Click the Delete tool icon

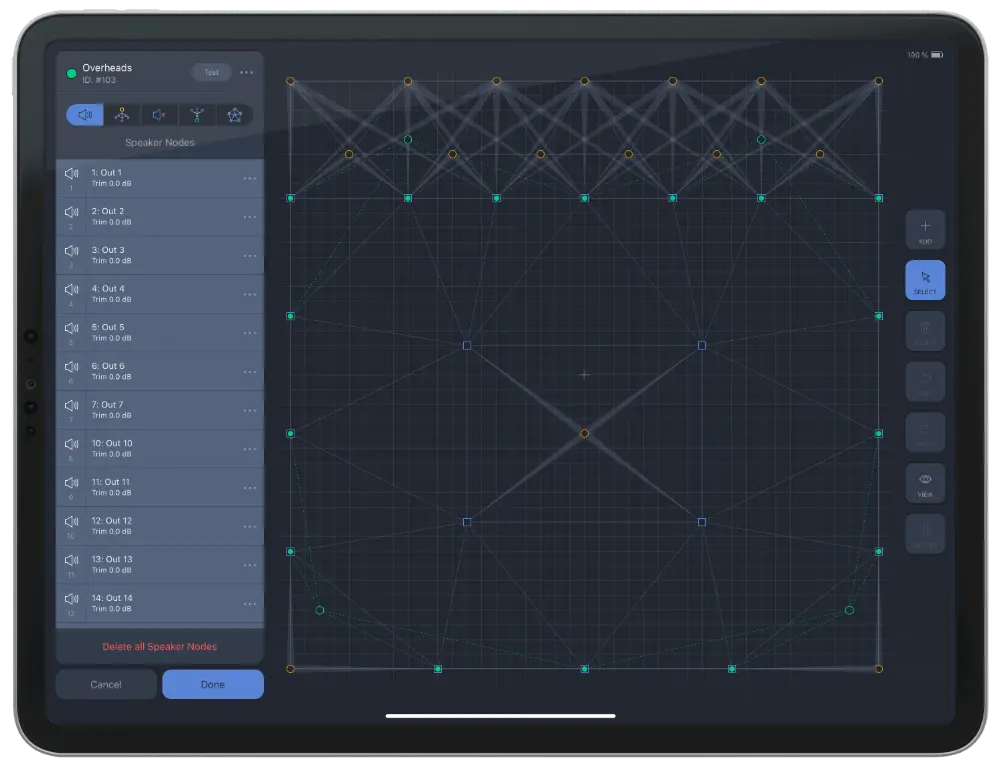coord(924,331)
